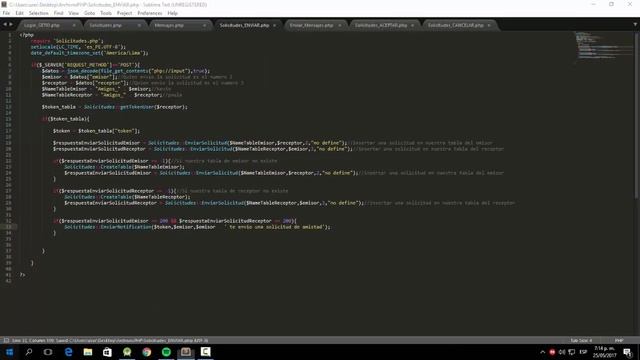Open the Goto menu
640x360 pixels.
coord(89,13)
